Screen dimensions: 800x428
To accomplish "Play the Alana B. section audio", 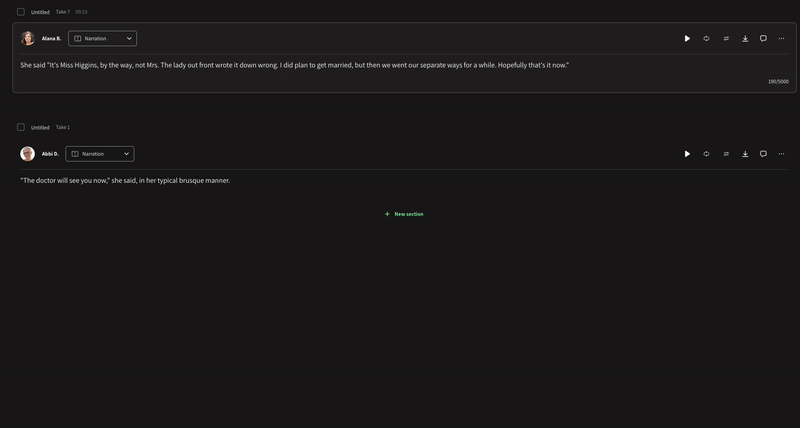I will pyautogui.click(x=687, y=39).
